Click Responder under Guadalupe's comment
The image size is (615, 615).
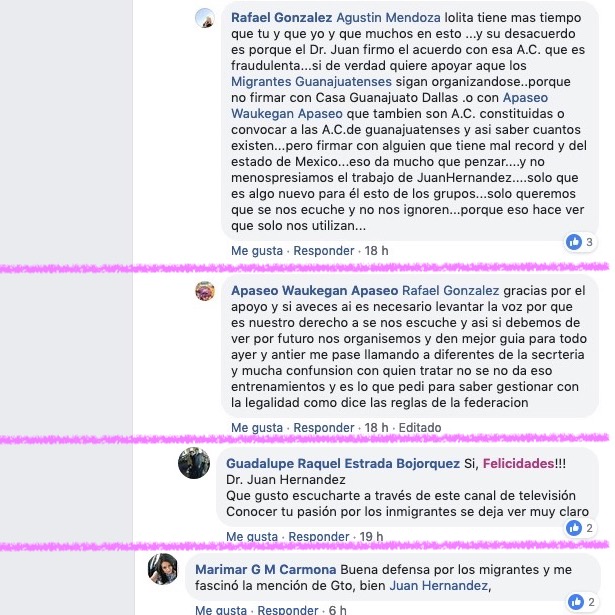[319, 536]
